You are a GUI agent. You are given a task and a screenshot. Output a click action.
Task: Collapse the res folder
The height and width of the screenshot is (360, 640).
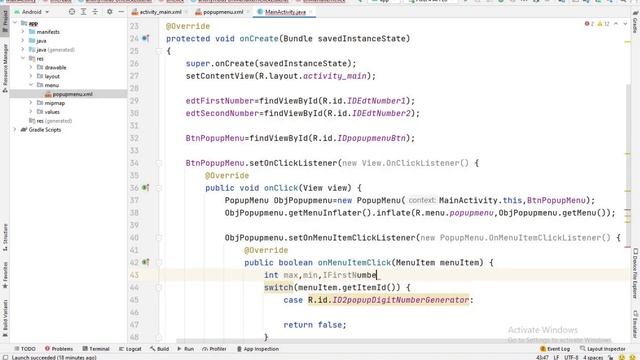23,59
